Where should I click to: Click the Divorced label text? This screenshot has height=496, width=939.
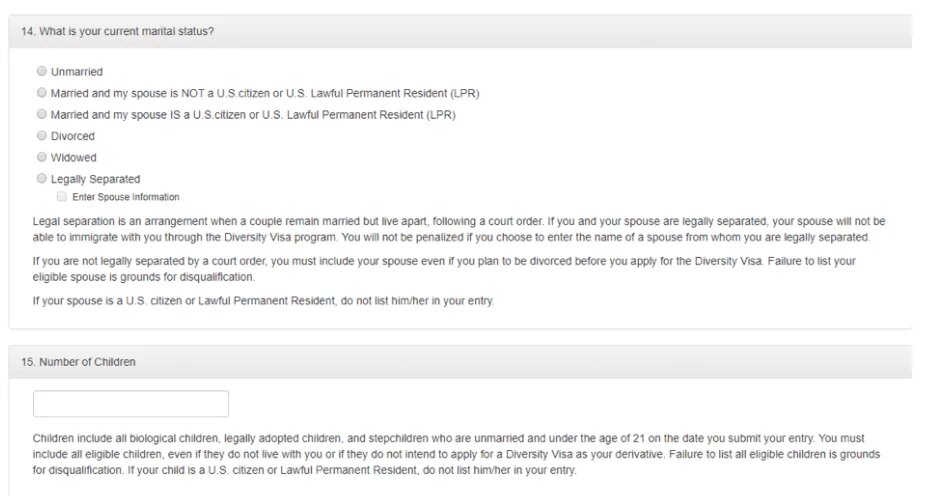click(72, 136)
